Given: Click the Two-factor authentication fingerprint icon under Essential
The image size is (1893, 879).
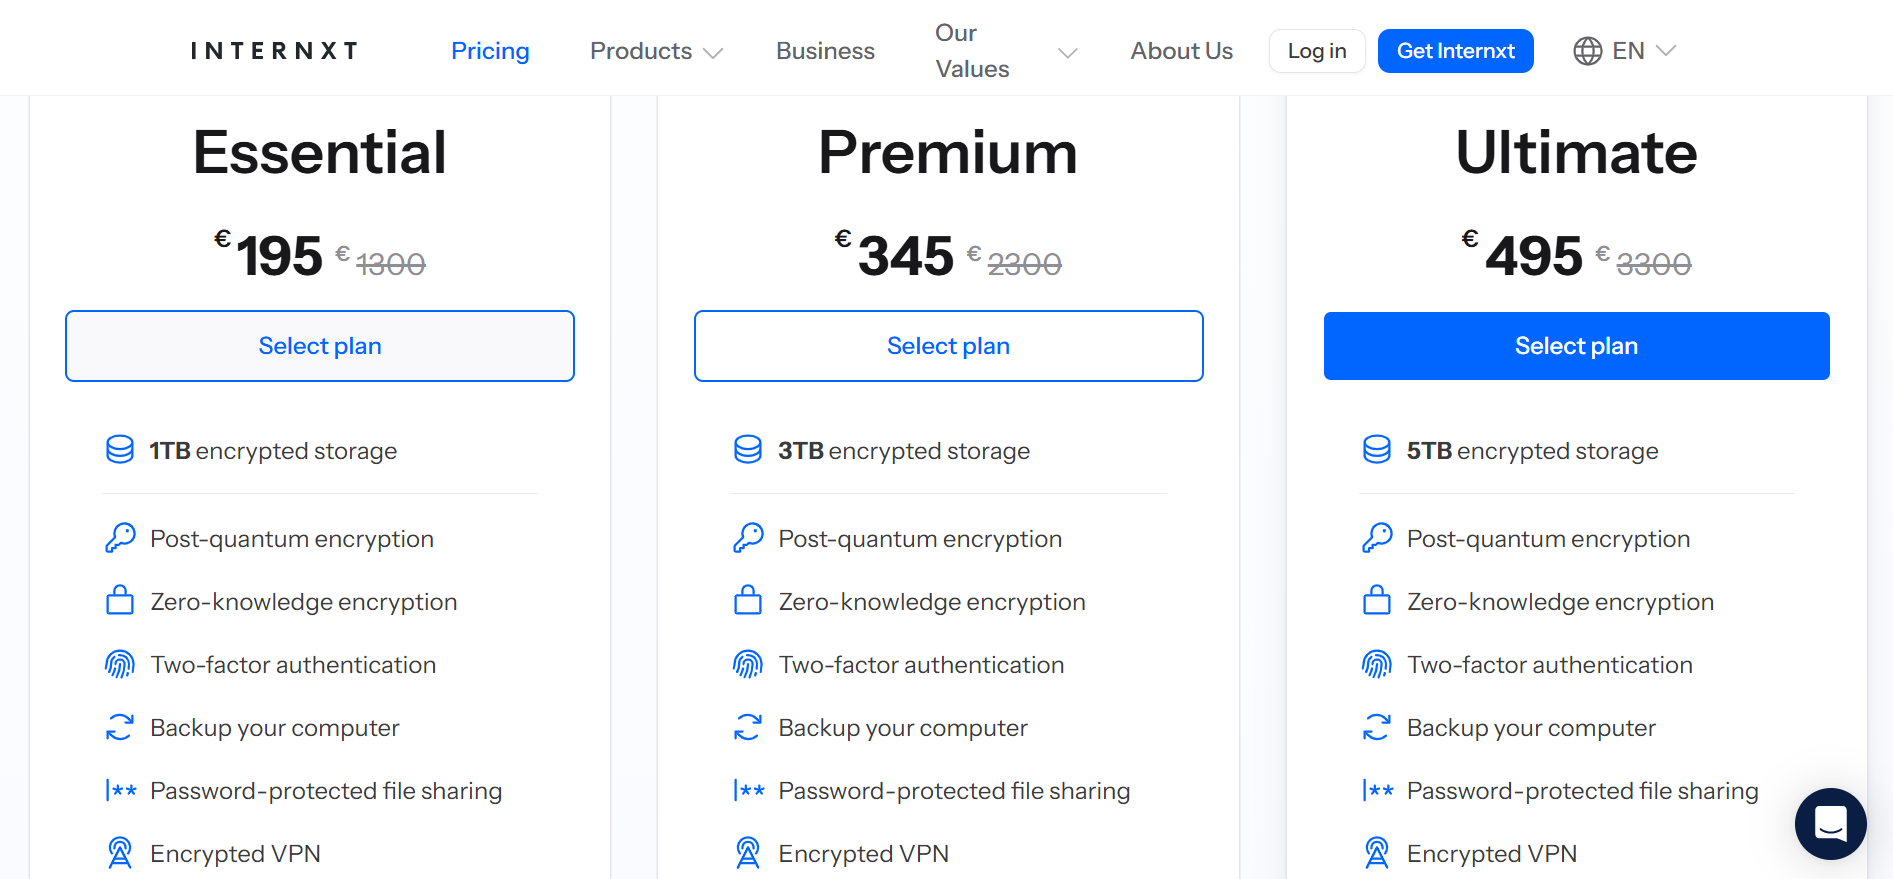Looking at the screenshot, I should click(x=119, y=663).
